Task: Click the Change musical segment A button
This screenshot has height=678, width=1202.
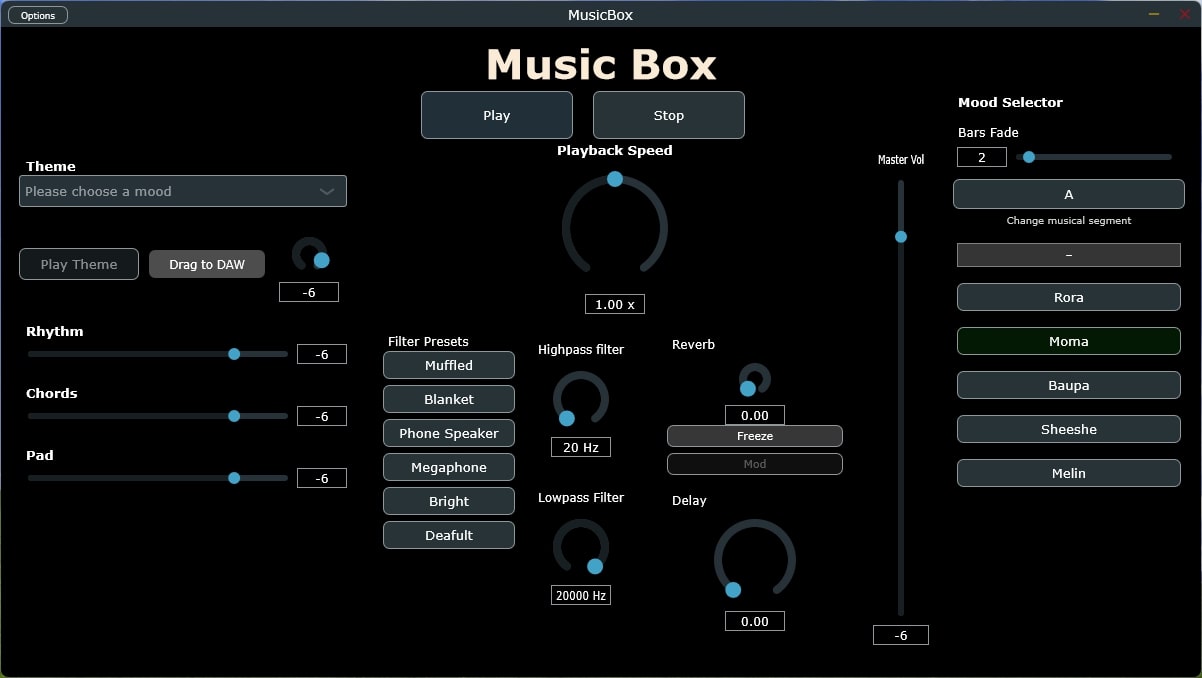Action: coord(1068,194)
